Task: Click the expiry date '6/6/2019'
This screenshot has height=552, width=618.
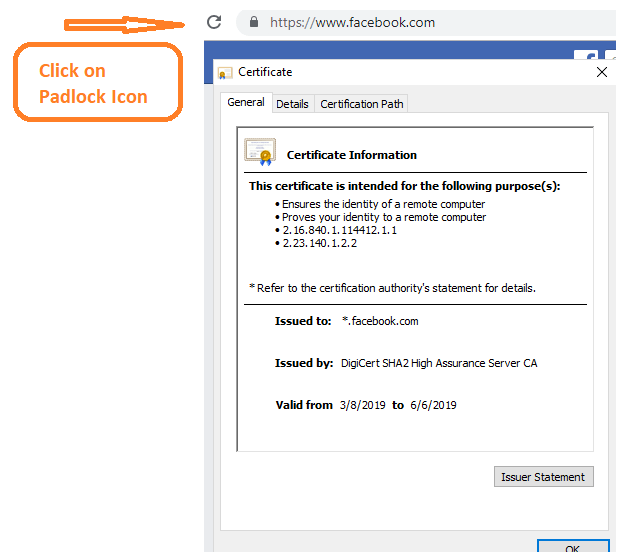Action: 433,405
